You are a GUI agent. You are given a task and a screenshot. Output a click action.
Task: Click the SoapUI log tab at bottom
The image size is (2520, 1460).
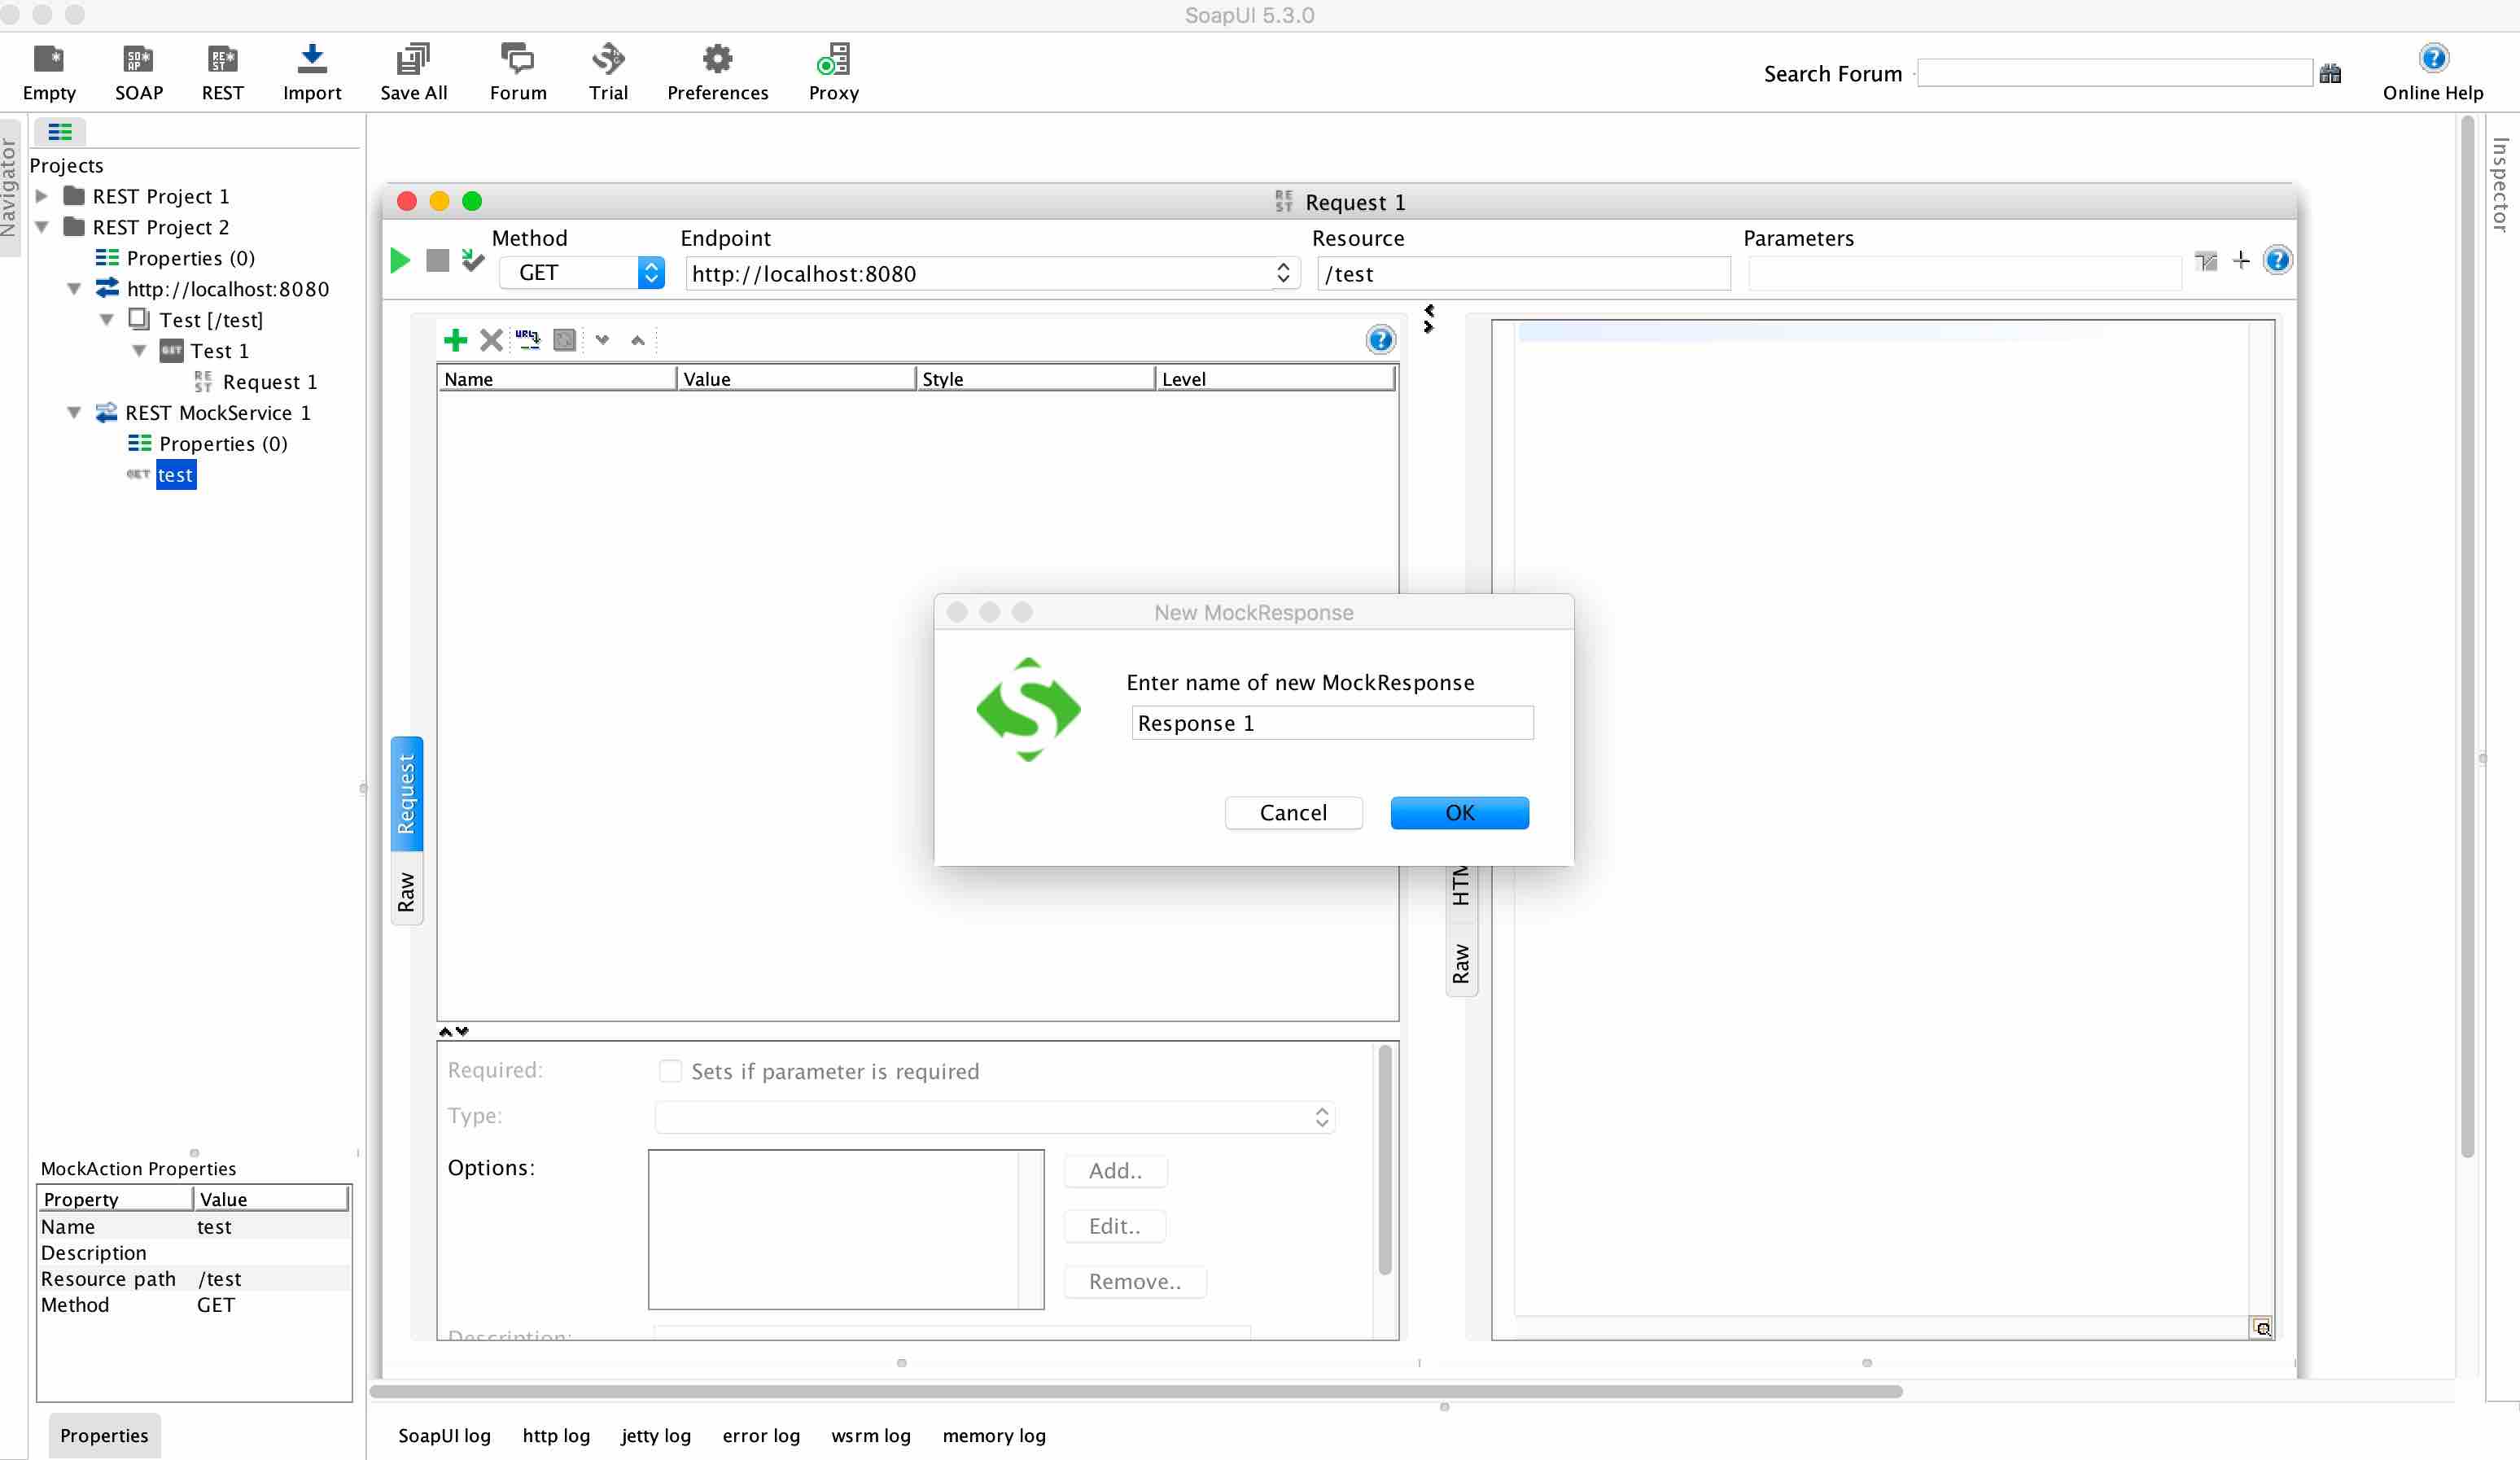point(445,1434)
